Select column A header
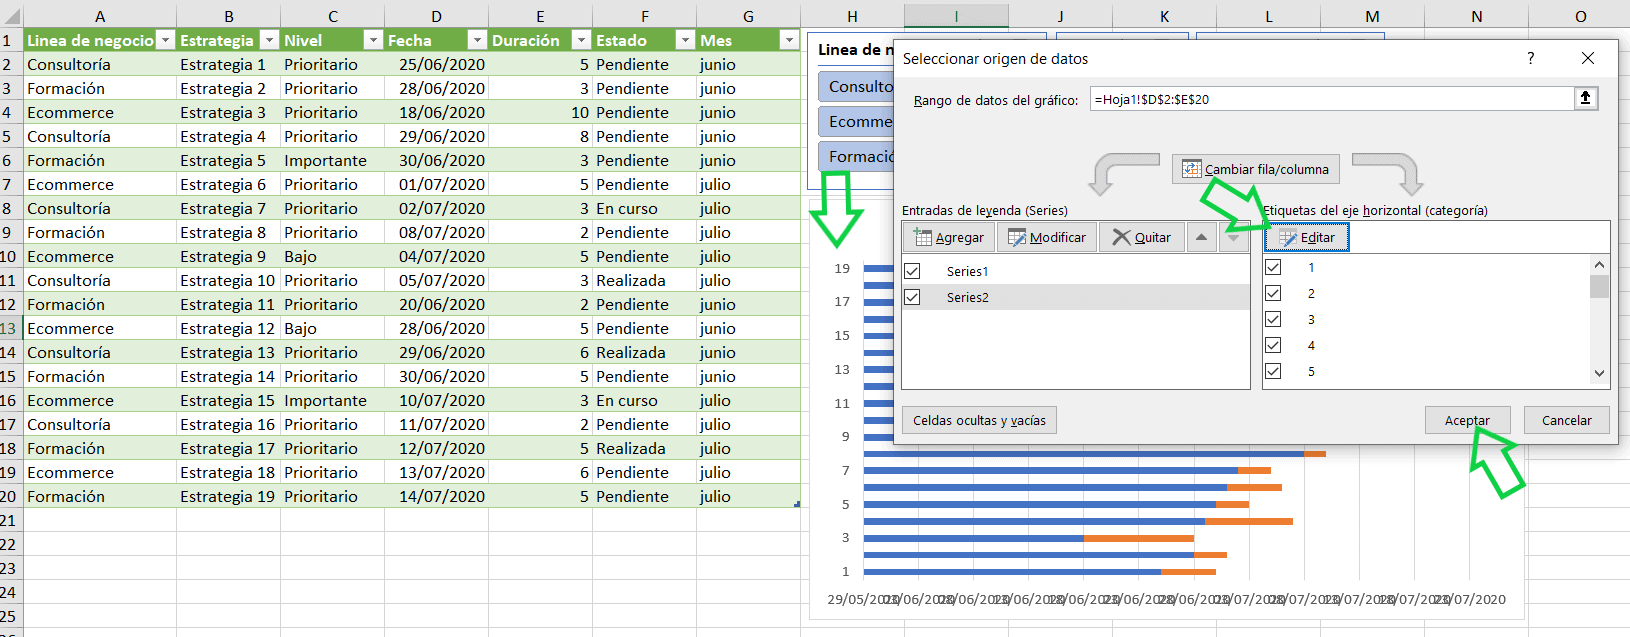1630x637 pixels. 100,16
